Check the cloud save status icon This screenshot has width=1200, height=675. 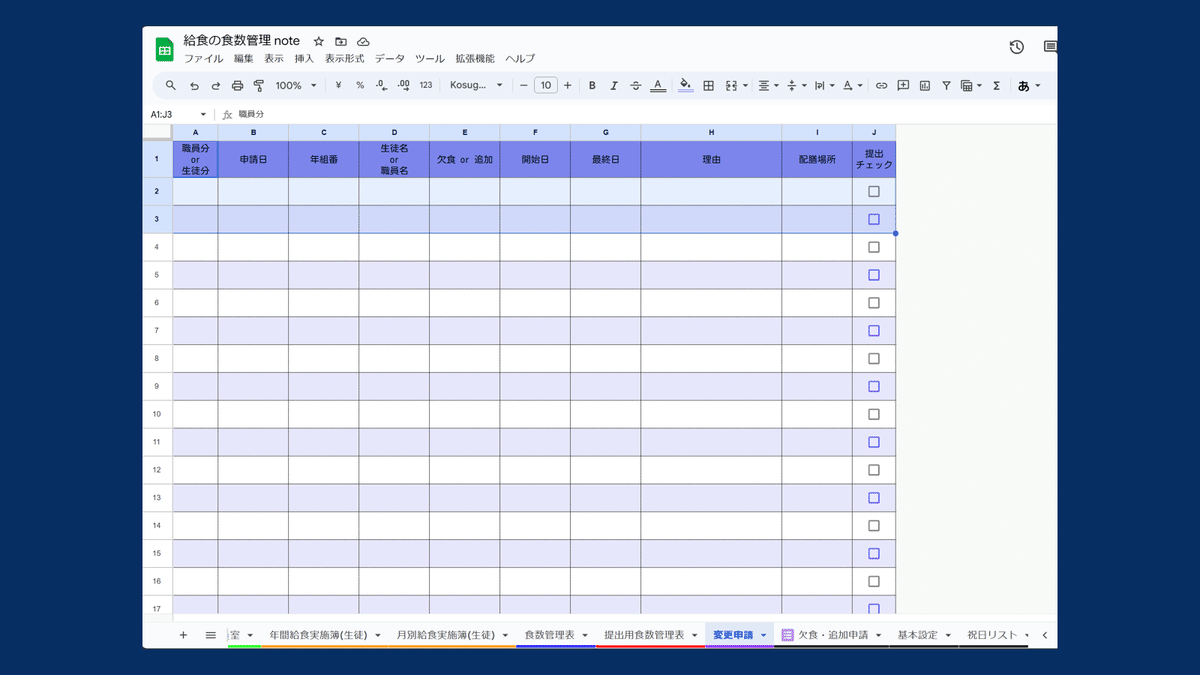[363, 41]
